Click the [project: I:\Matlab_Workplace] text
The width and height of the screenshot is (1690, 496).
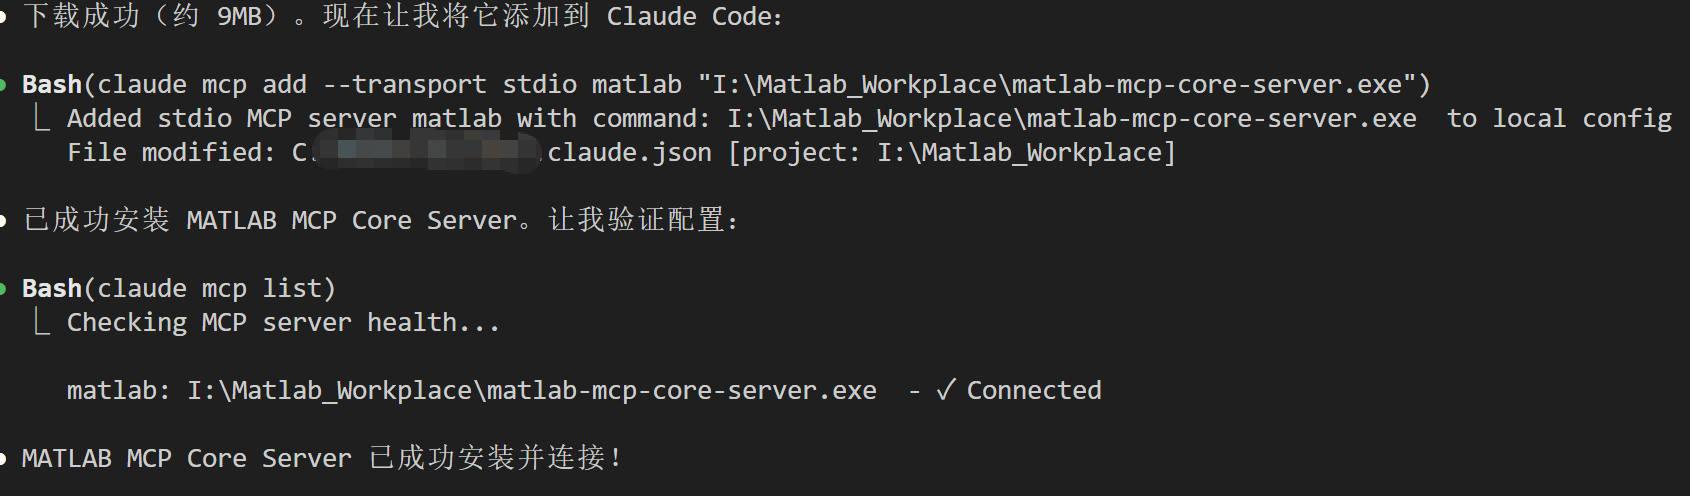951,152
